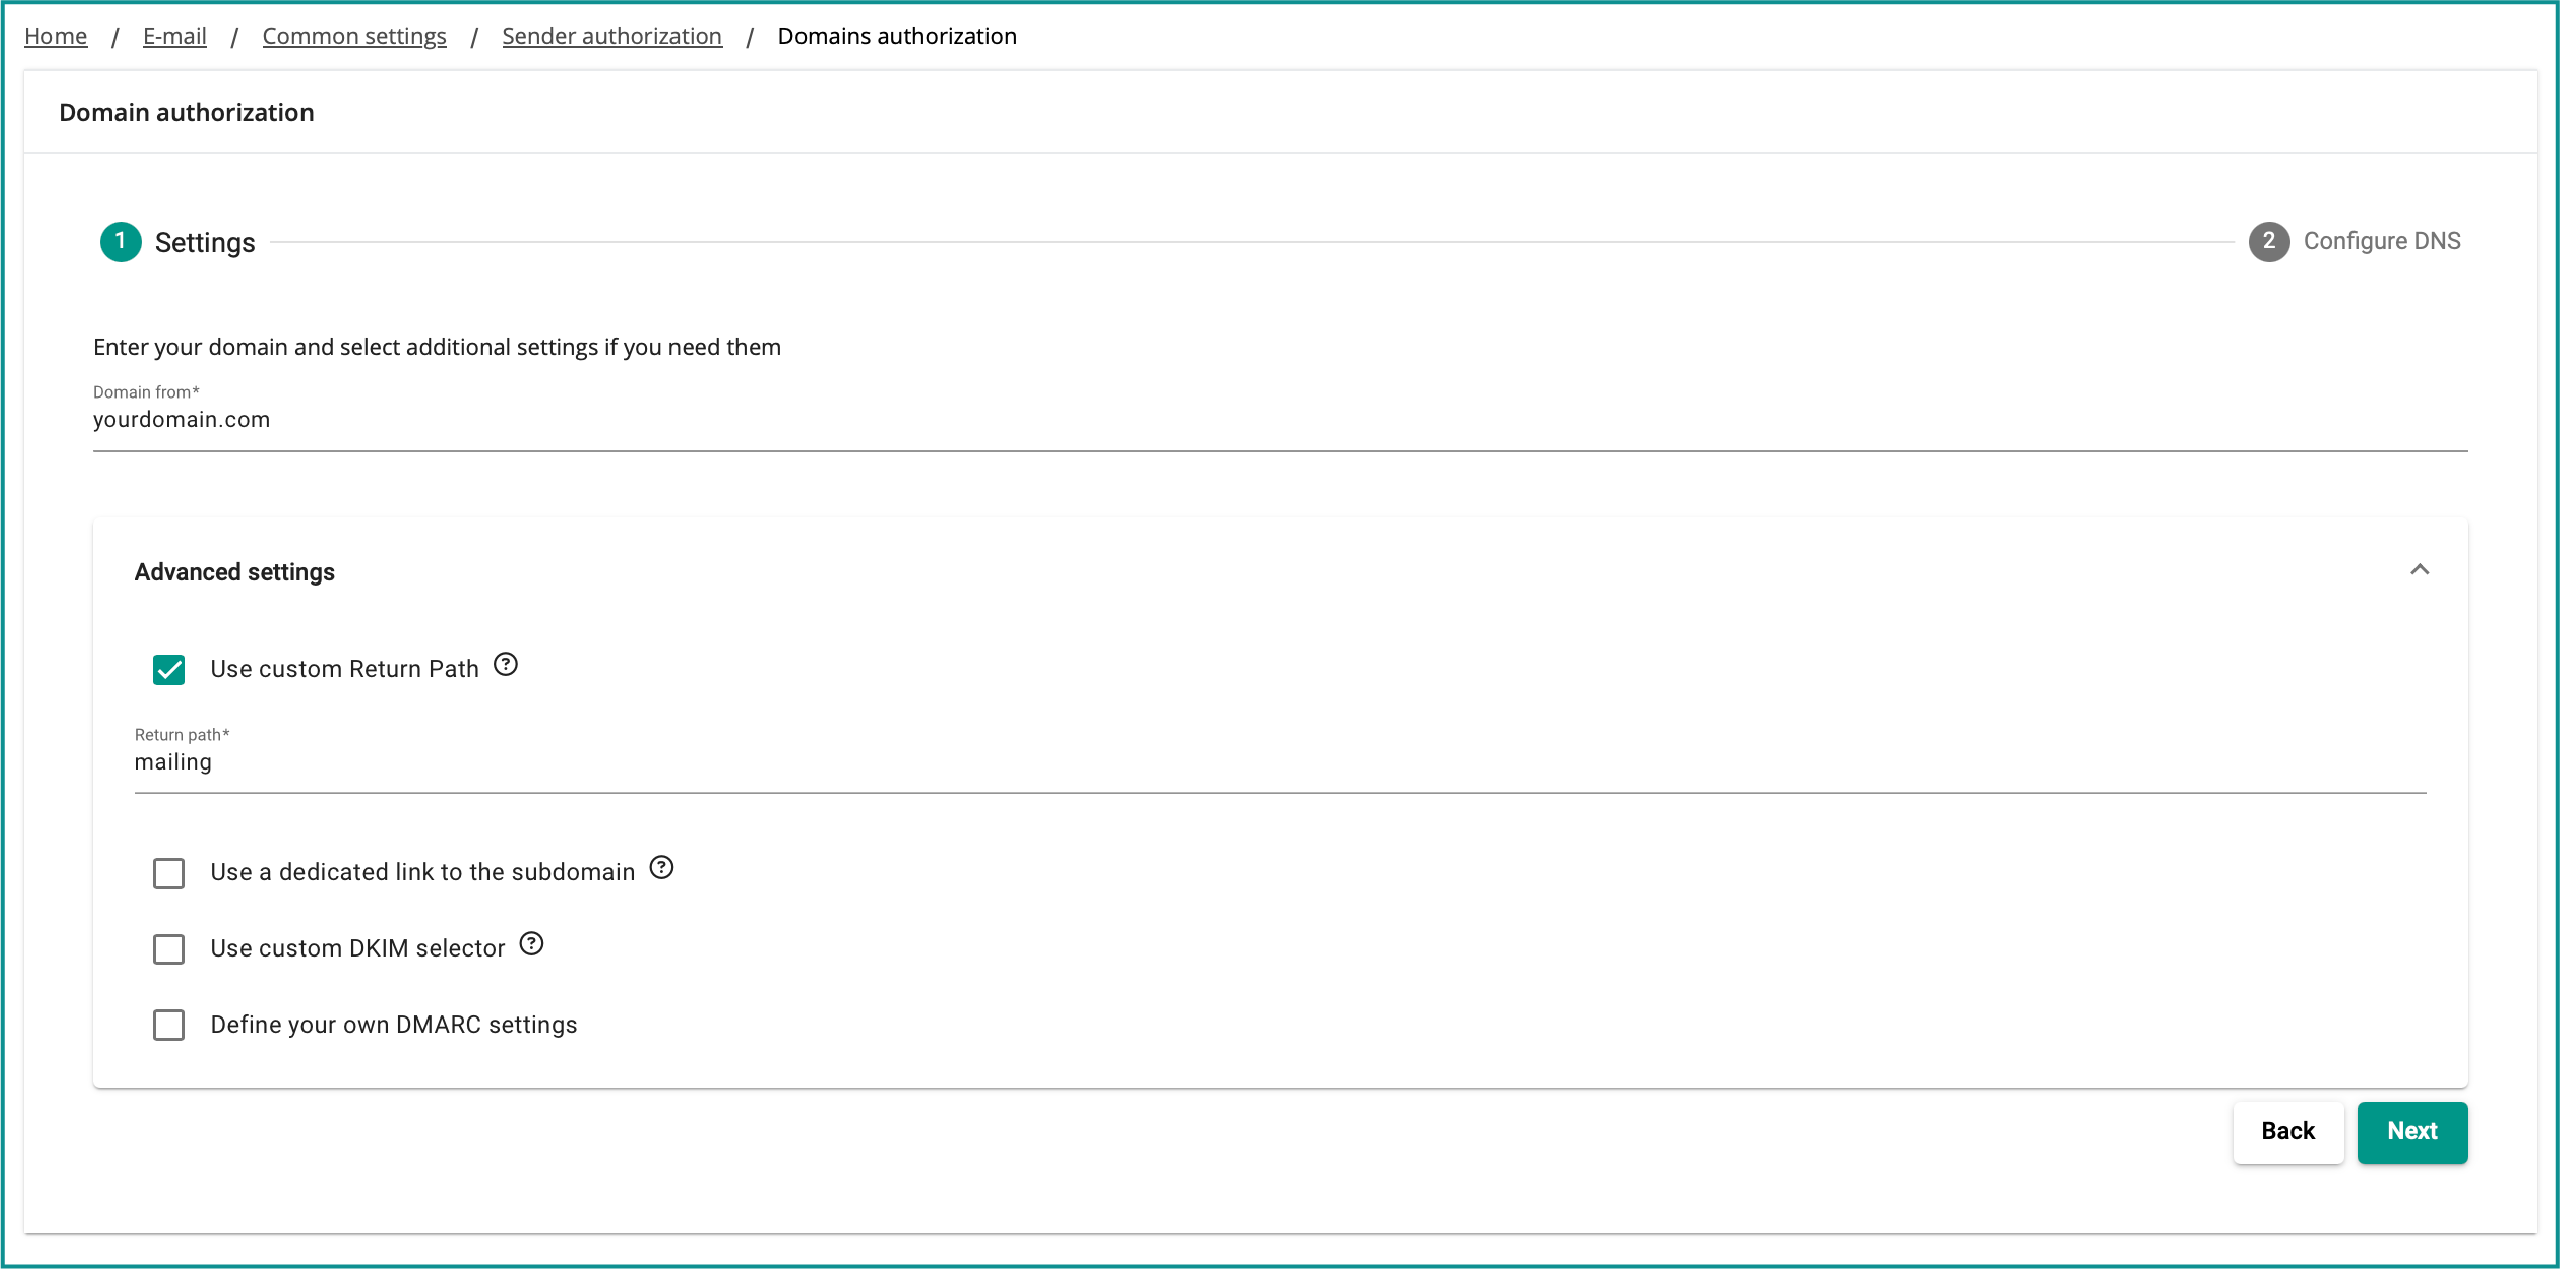Viewport: 2560px width, 1269px height.
Task: Focus the Return path text field
Action: 1280,763
